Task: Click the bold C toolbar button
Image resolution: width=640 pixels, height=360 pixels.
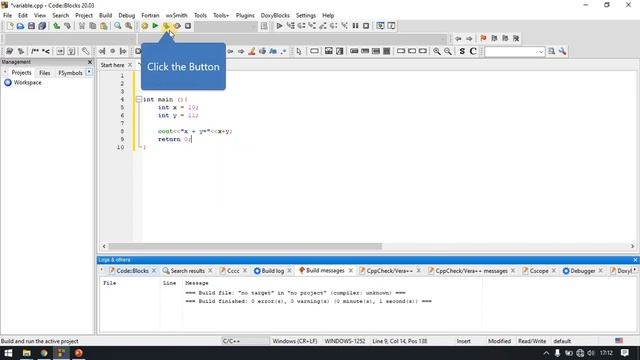Action: [x=473, y=51]
